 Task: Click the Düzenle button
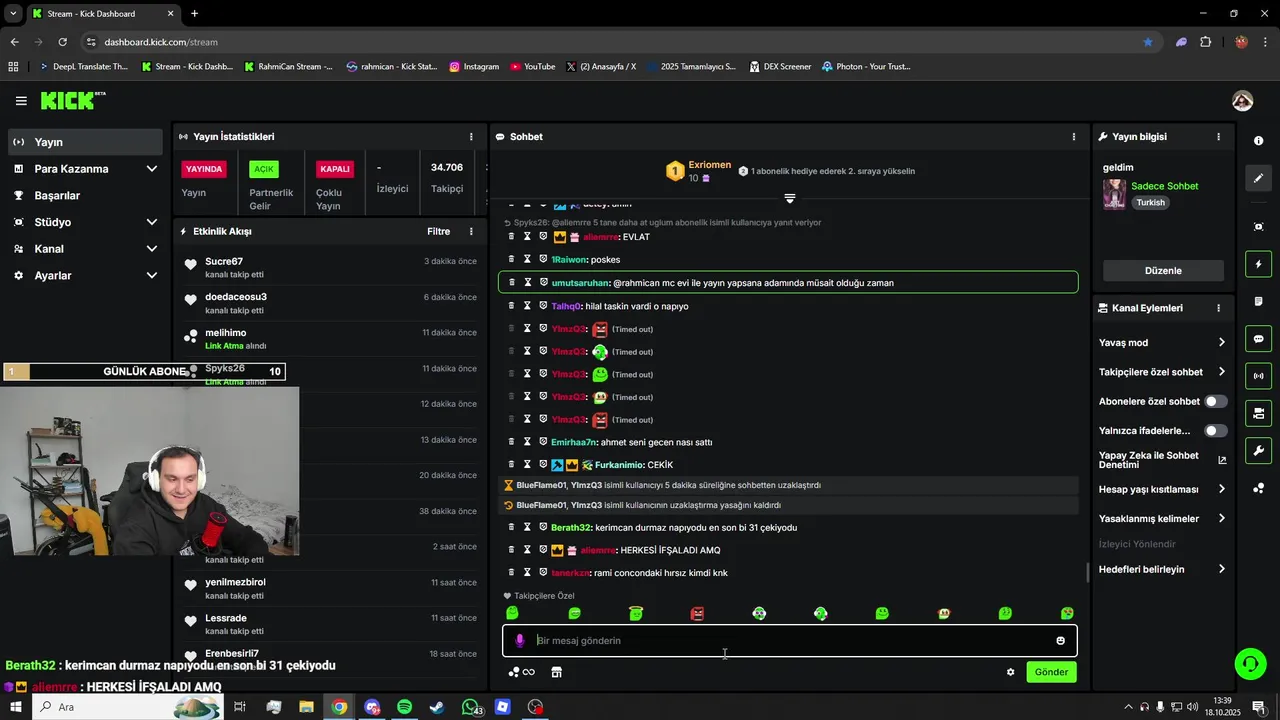click(x=1163, y=271)
